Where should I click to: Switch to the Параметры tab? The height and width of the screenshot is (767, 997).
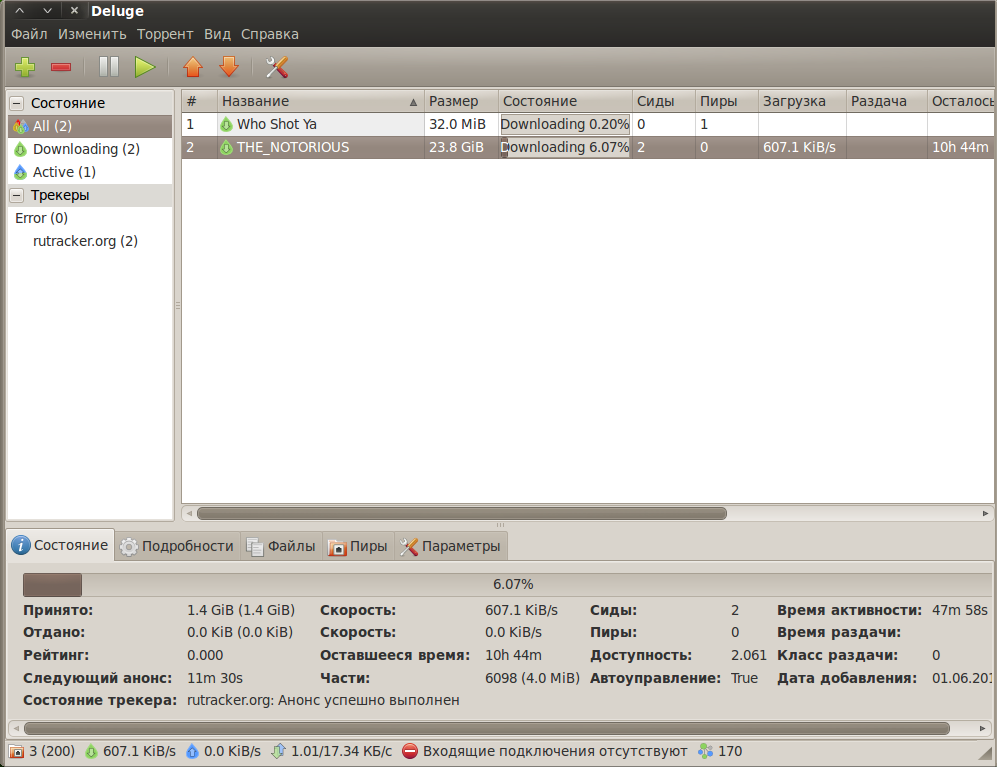pos(451,546)
